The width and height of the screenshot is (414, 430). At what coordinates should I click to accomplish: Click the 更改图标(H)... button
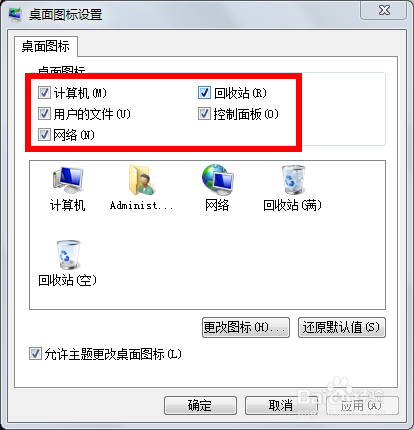click(246, 327)
